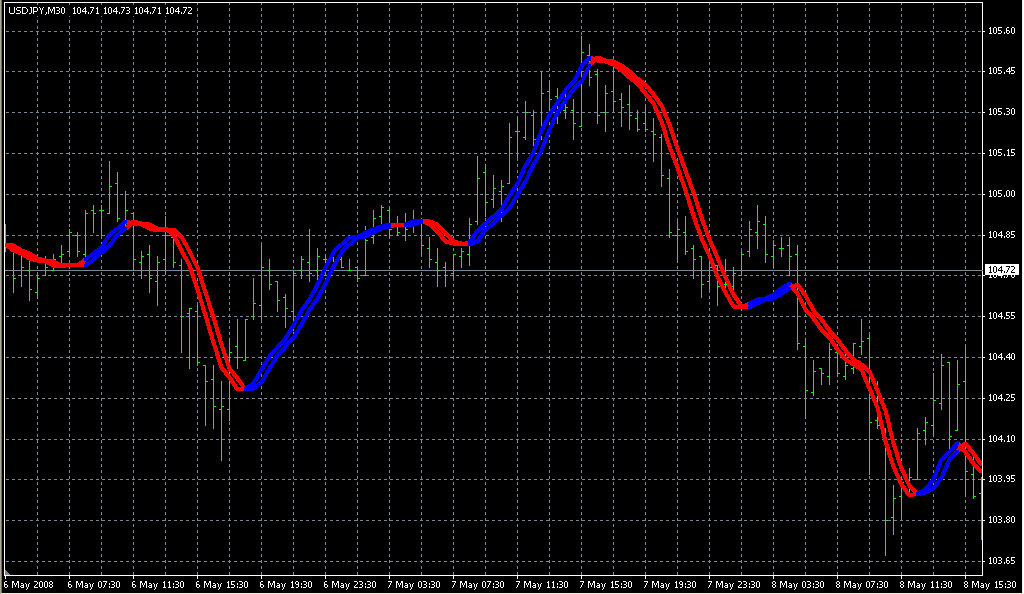Click the 104.40 label on price axis
The image size is (1024, 594).
click(x=1001, y=357)
